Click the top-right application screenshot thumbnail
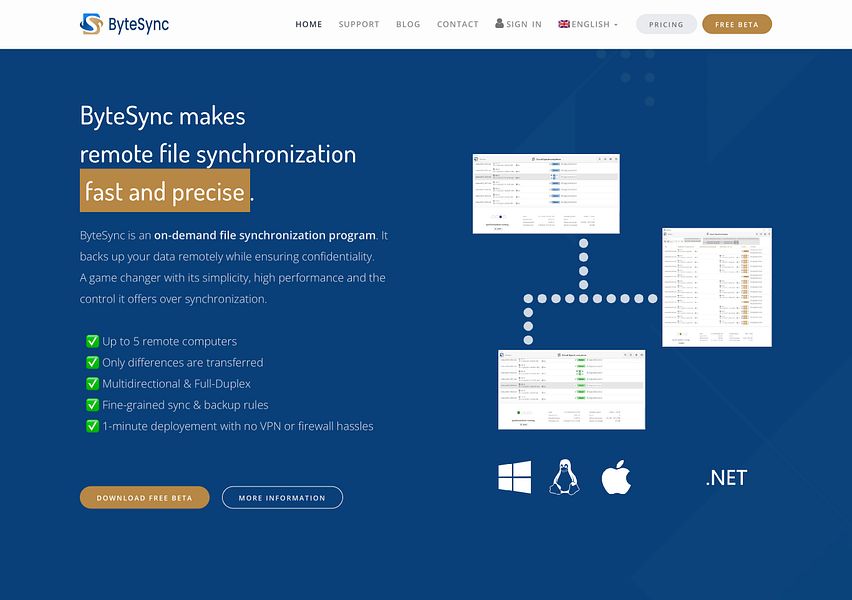Screen dimensions: 852x600 point(716,287)
